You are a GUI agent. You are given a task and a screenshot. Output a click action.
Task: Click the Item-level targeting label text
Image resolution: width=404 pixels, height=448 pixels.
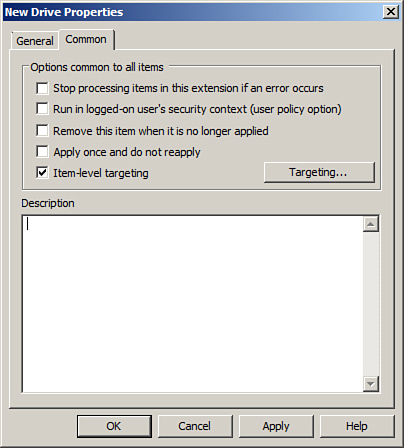point(101,173)
